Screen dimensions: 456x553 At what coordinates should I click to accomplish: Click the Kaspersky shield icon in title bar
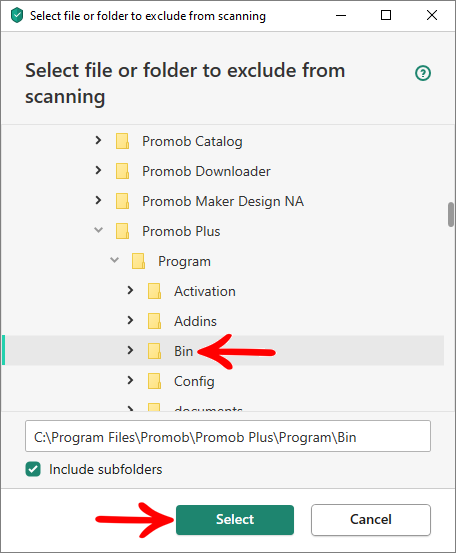pos(17,16)
